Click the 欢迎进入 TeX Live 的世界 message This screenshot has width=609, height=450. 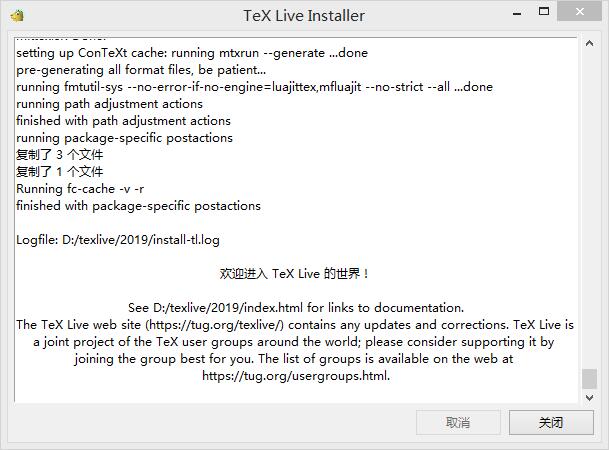294,274
